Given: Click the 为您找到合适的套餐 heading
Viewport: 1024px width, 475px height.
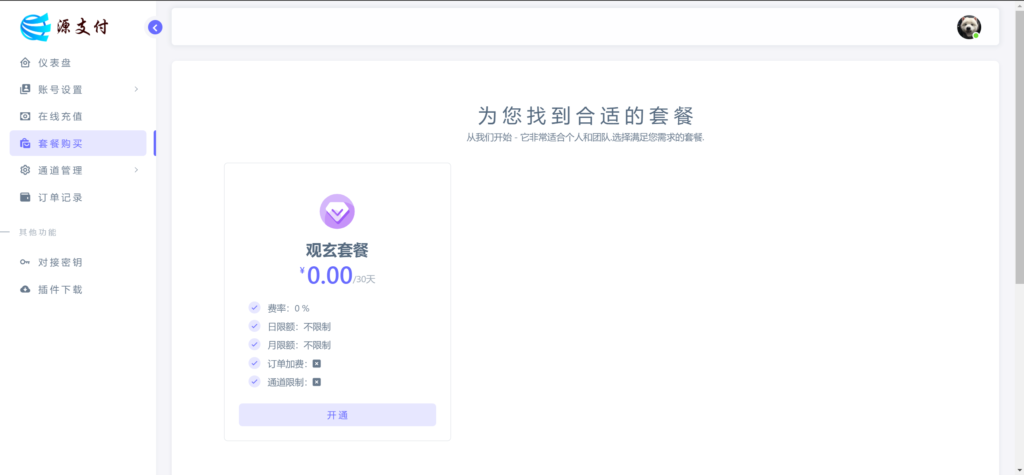Looking at the screenshot, I should point(585,116).
